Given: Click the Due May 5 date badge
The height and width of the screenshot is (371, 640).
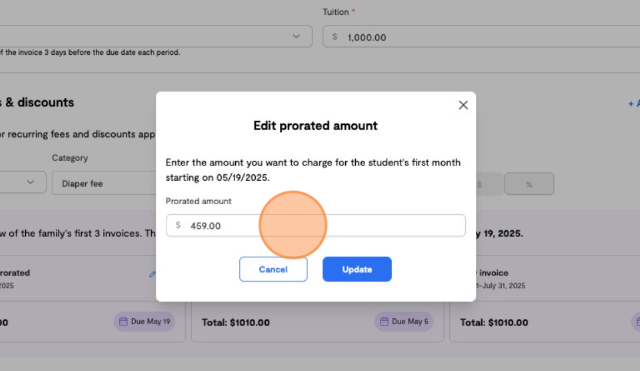Looking at the screenshot, I should pos(404,322).
